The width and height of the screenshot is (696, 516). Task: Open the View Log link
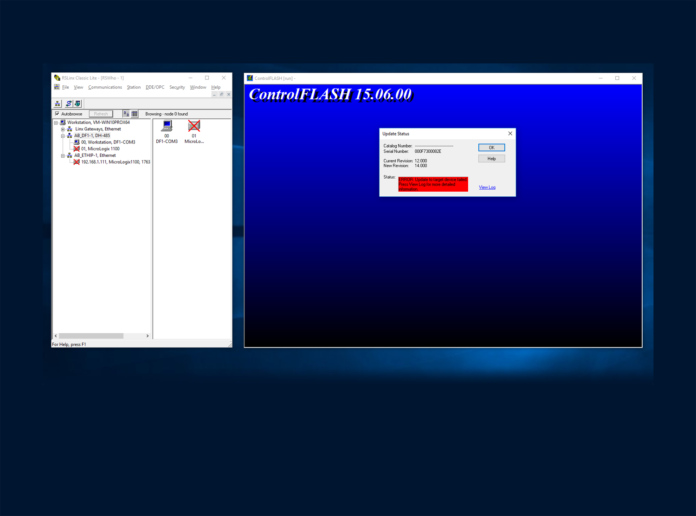click(x=487, y=187)
